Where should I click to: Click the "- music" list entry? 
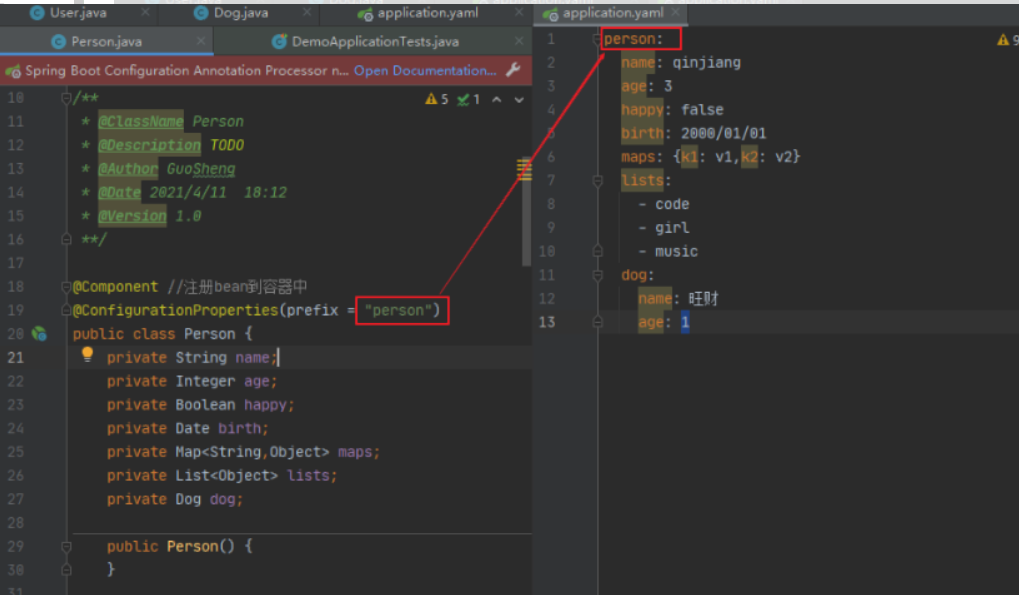click(668, 251)
